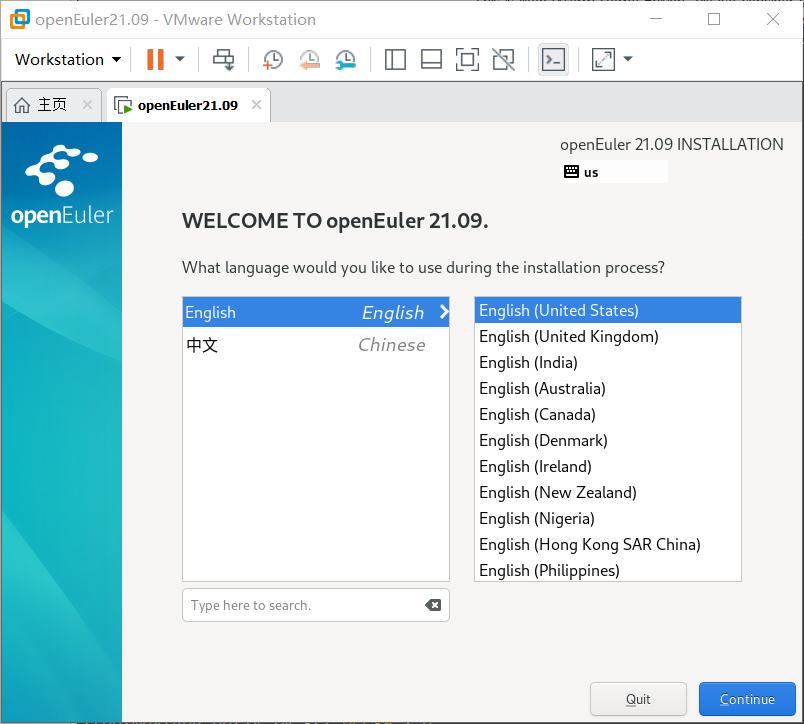
Task: Maximize the VMware Workstation window
Action: click(x=714, y=19)
